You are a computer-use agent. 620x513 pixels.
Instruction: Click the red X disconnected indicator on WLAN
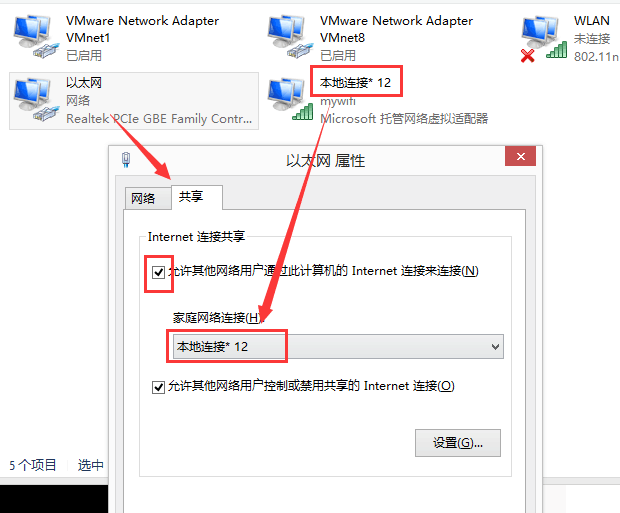click(527, 56)
